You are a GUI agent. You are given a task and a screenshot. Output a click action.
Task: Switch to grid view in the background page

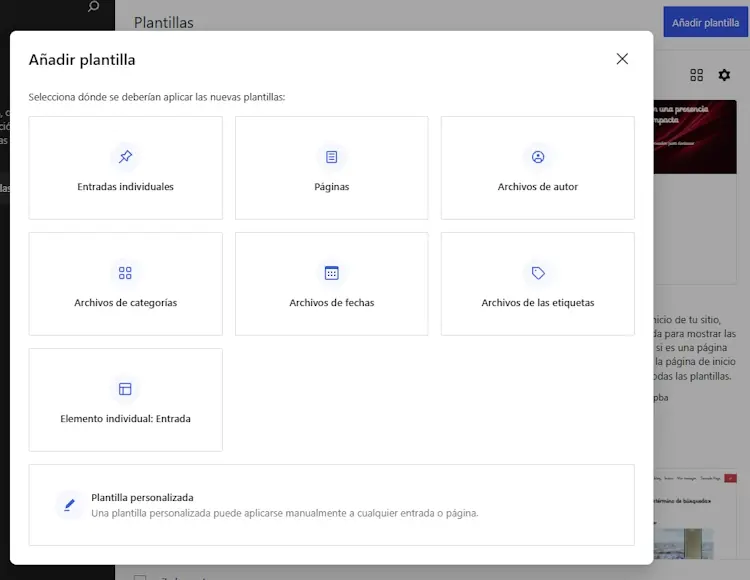(696, 75)
